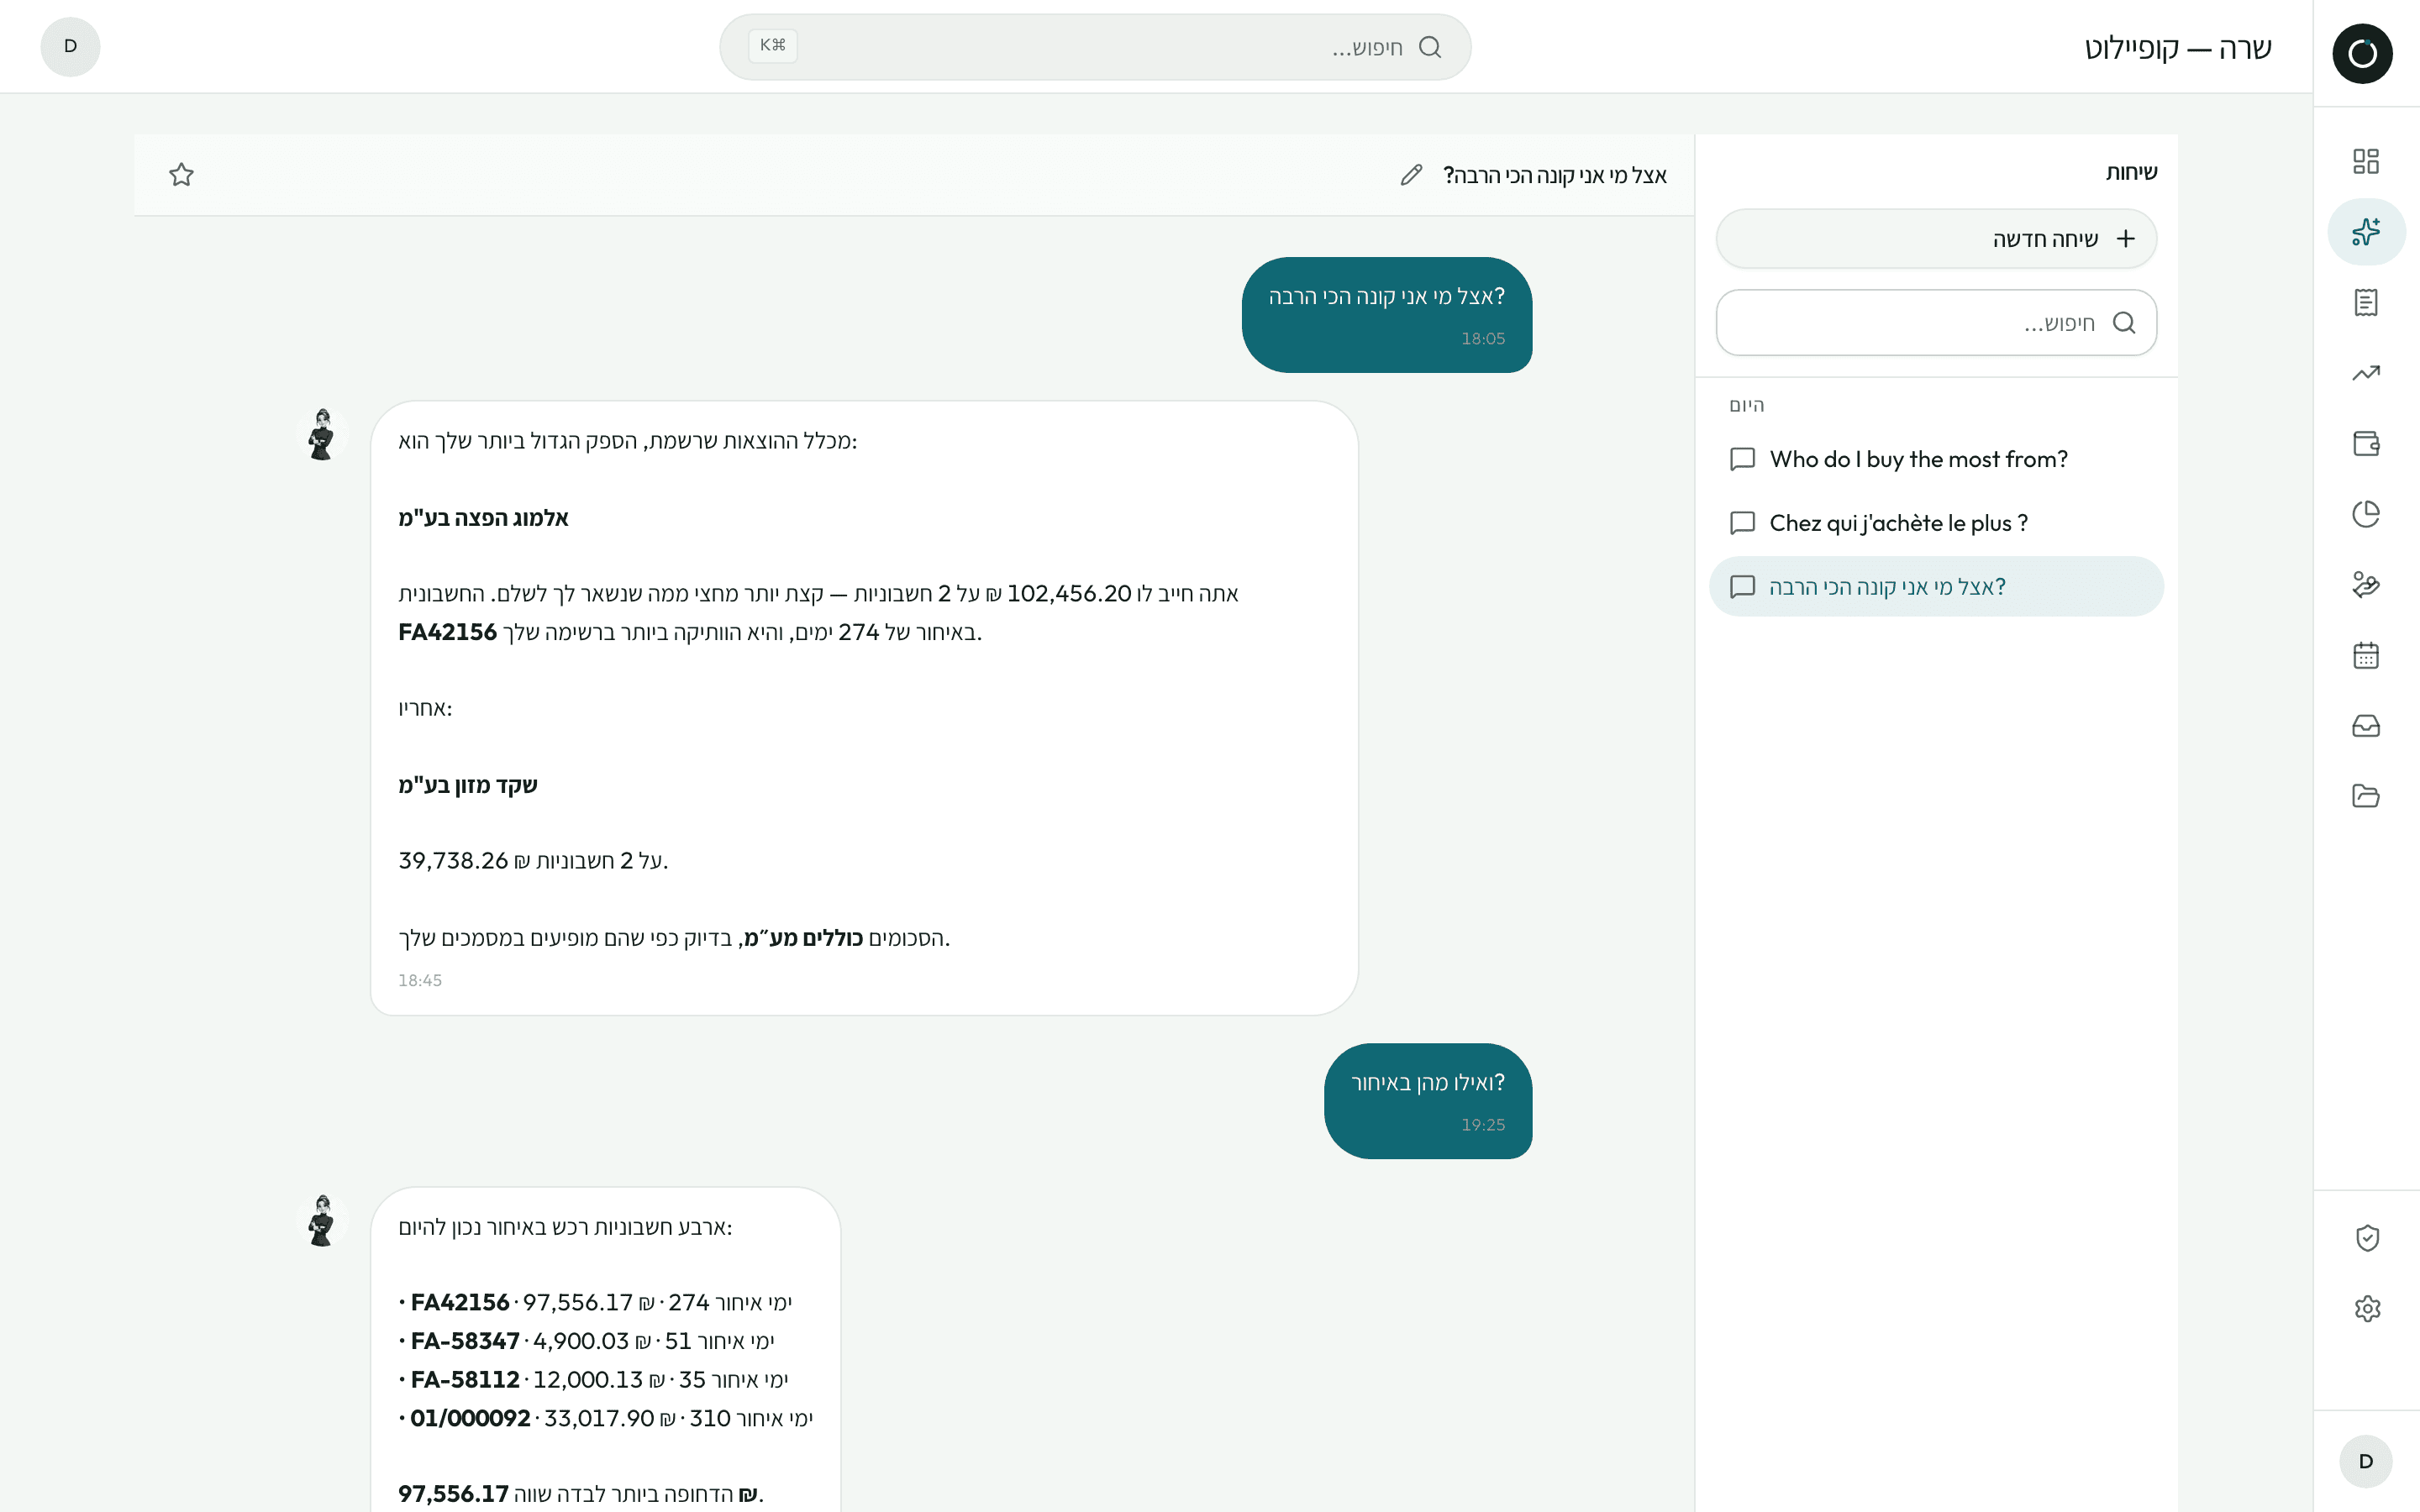Select the Hebrew conversation in the sidebar list

tap(1936, 586)
